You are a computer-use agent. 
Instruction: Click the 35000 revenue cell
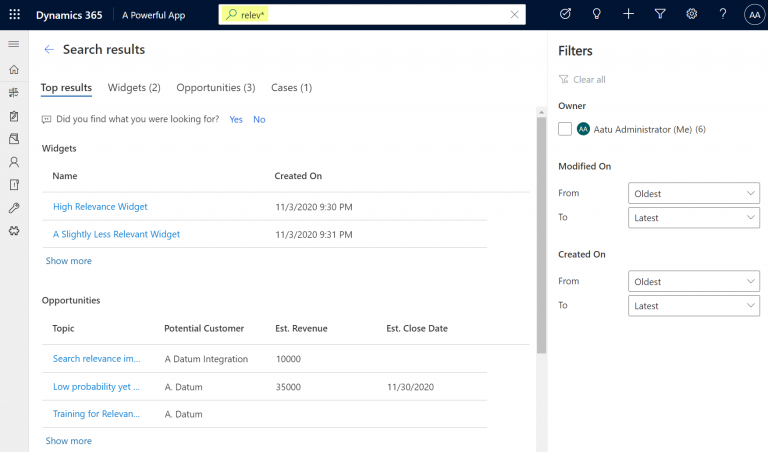click(x=288, y=387)
